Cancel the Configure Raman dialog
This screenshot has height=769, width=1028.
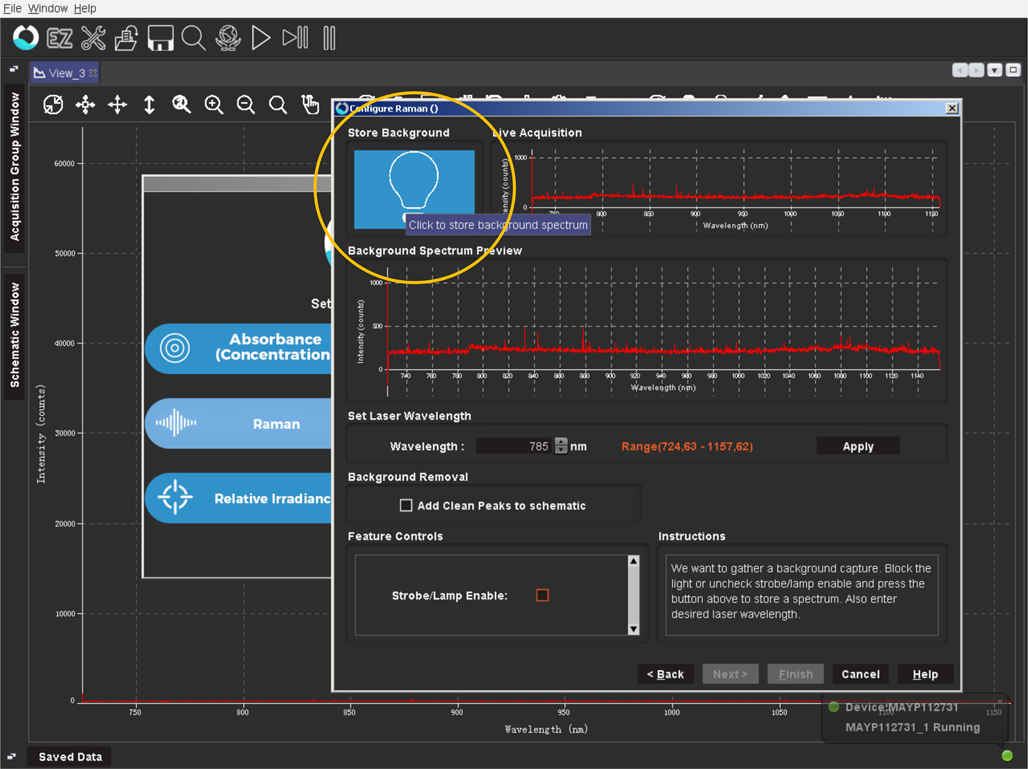click(x=860, y=674)
